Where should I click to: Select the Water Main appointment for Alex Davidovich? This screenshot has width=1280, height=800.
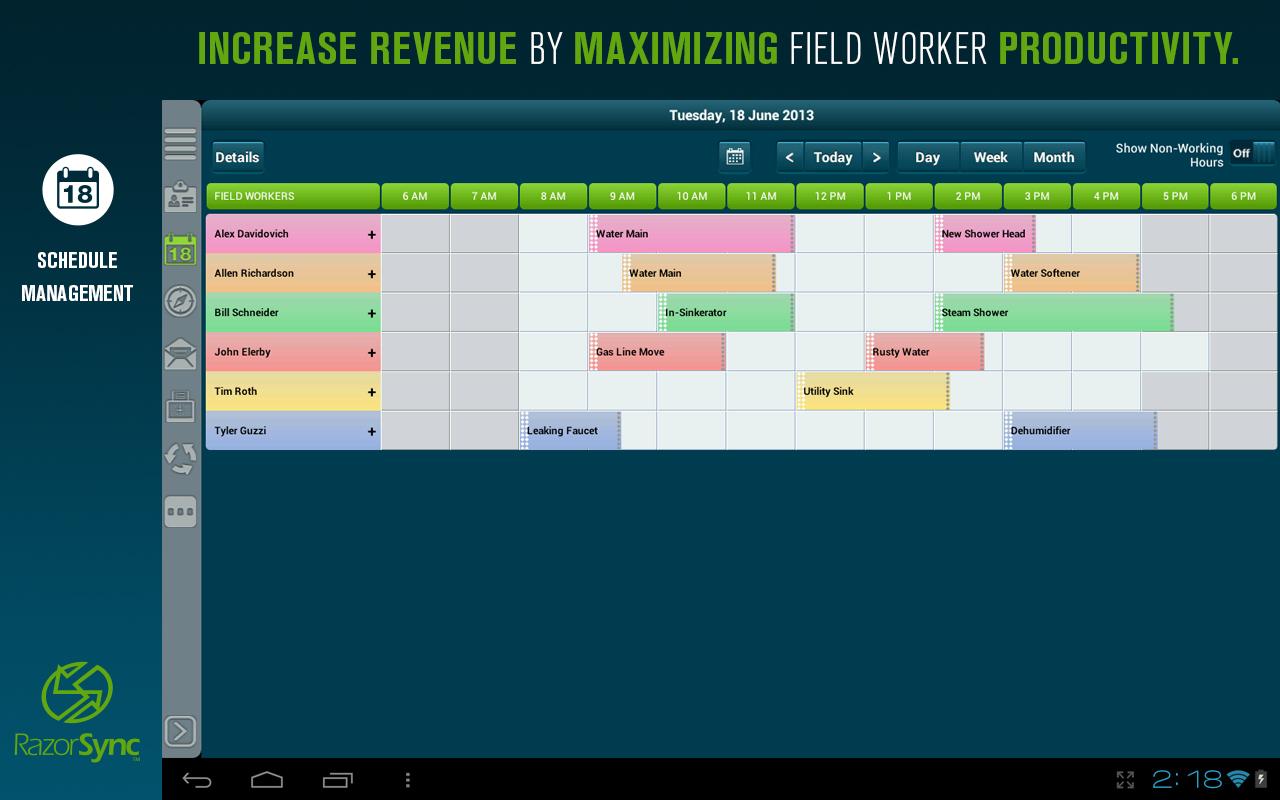[x=690, y=234]
